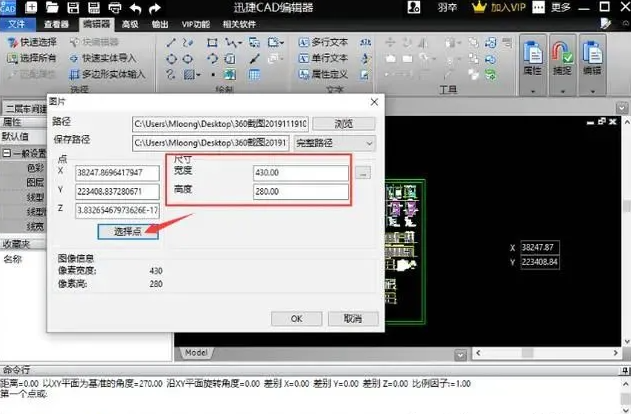Image resolution: width=631 pixels, height=414 pixels.
Task: Click the 浏览 browse button
Action: 343,123
